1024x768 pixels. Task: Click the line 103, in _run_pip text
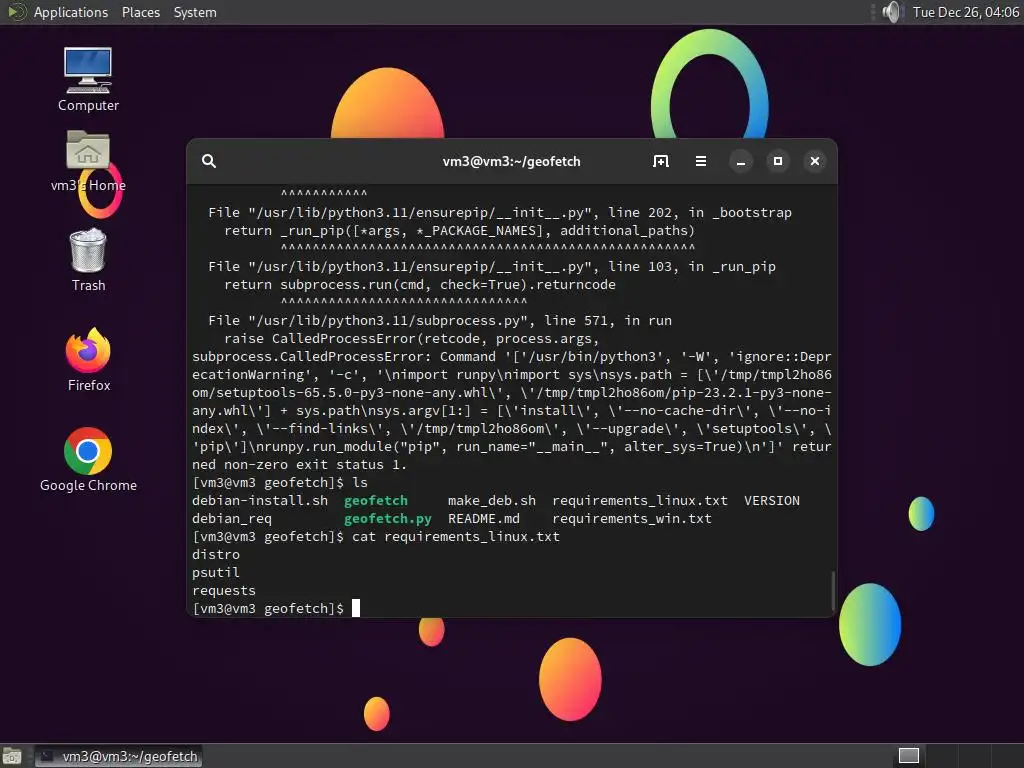pos(692,266)
